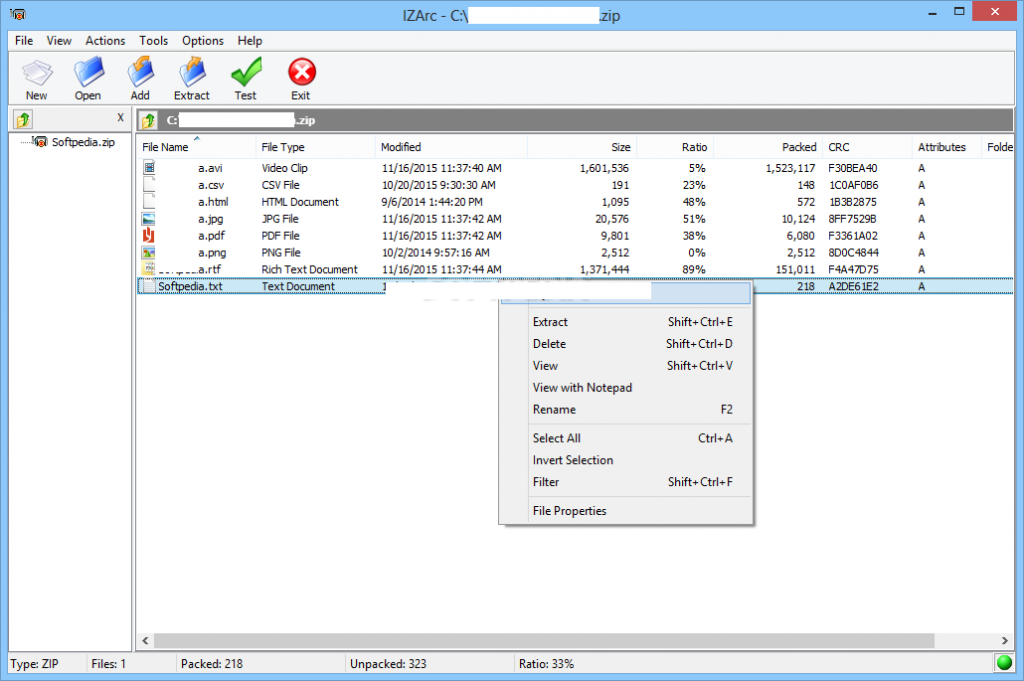Open the Help menu
This screenshot has width=1024, height=681.
[x=249, y=40]
